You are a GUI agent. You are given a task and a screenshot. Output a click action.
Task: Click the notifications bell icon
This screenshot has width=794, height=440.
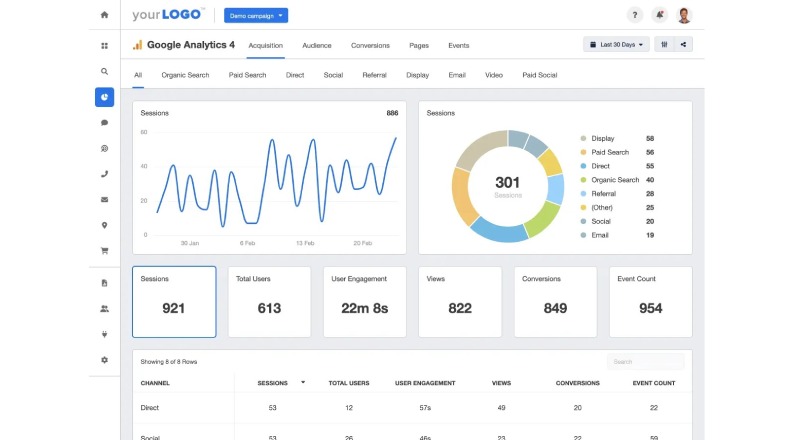coord(659,15)
